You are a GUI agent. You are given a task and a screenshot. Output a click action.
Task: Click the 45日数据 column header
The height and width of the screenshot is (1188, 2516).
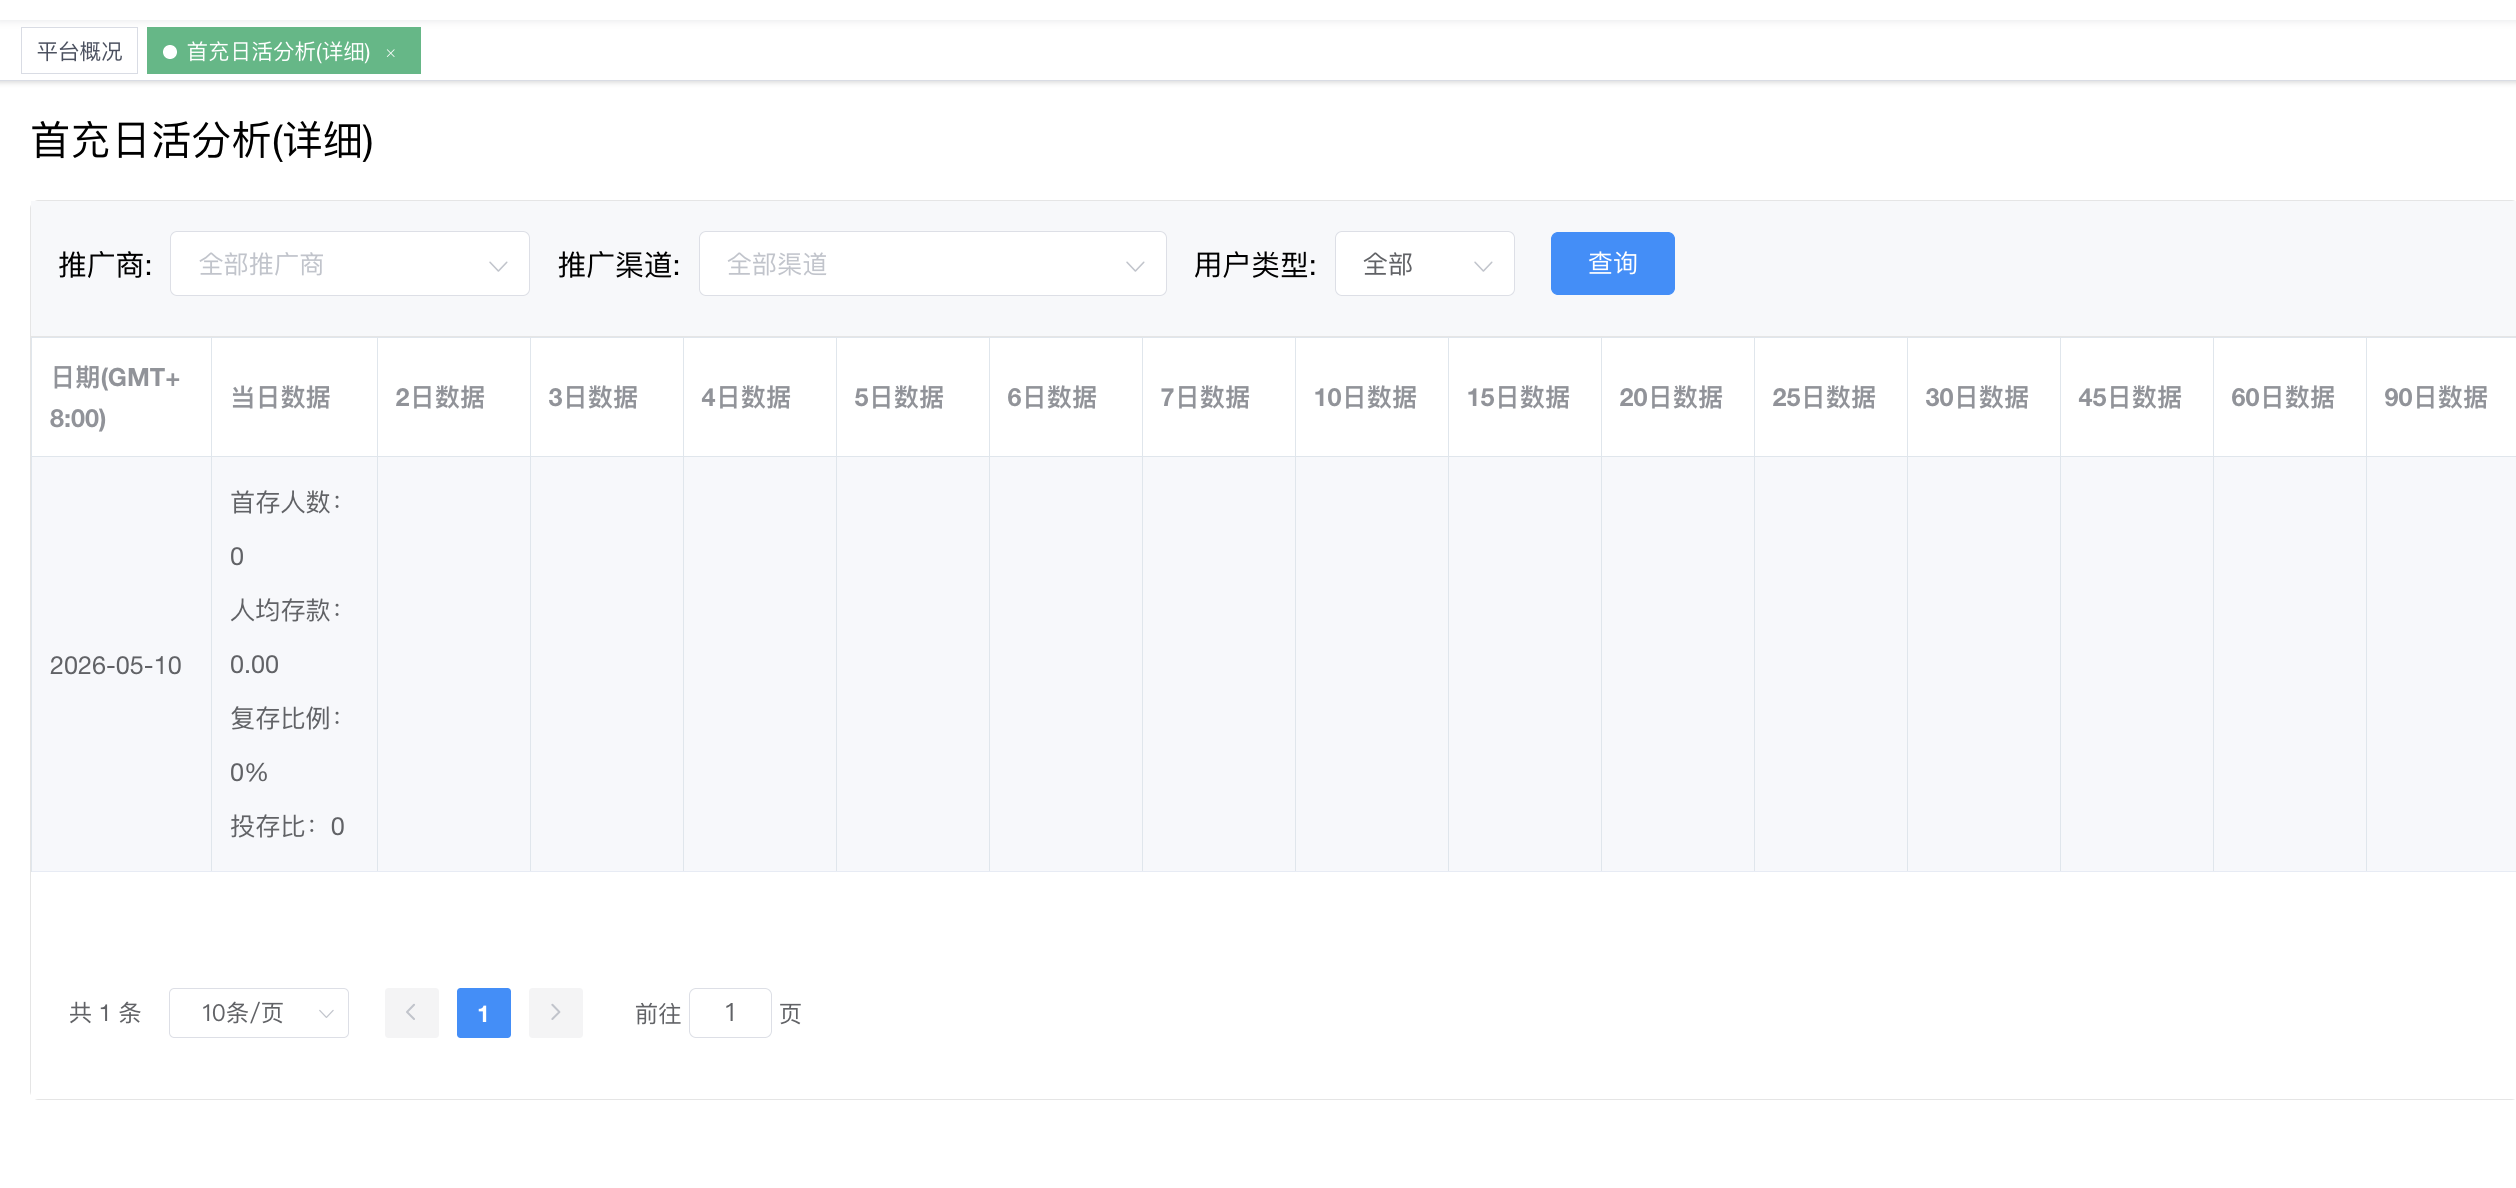tap(2137, 398)
